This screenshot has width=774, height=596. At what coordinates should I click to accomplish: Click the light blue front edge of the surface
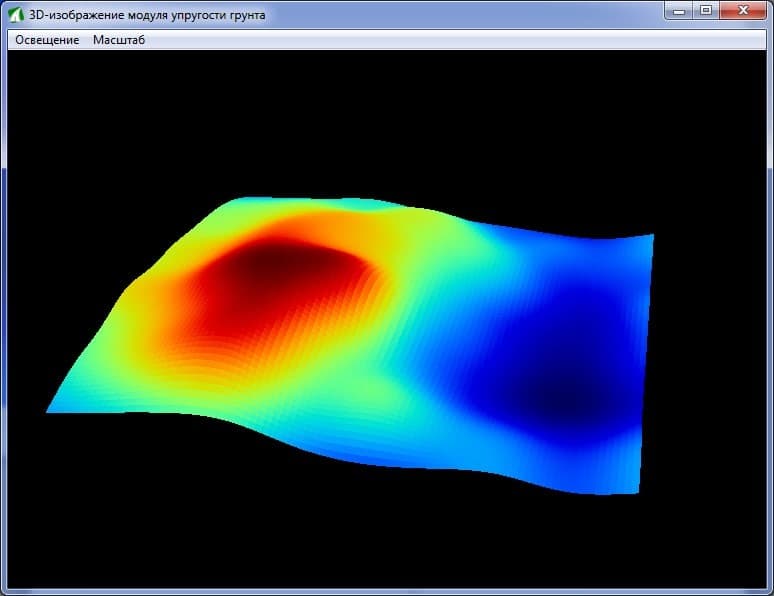pos(346,452)
